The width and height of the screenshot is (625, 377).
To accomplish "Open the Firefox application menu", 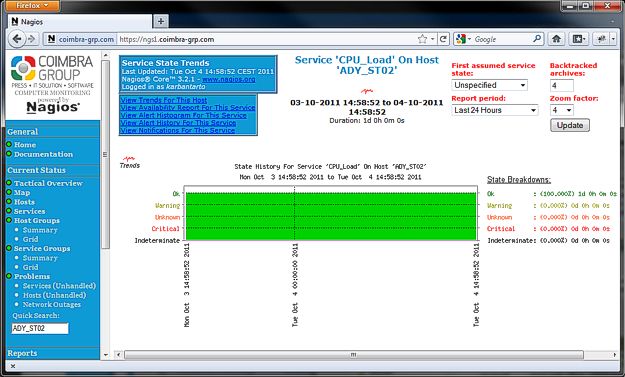I will point(33,6).
